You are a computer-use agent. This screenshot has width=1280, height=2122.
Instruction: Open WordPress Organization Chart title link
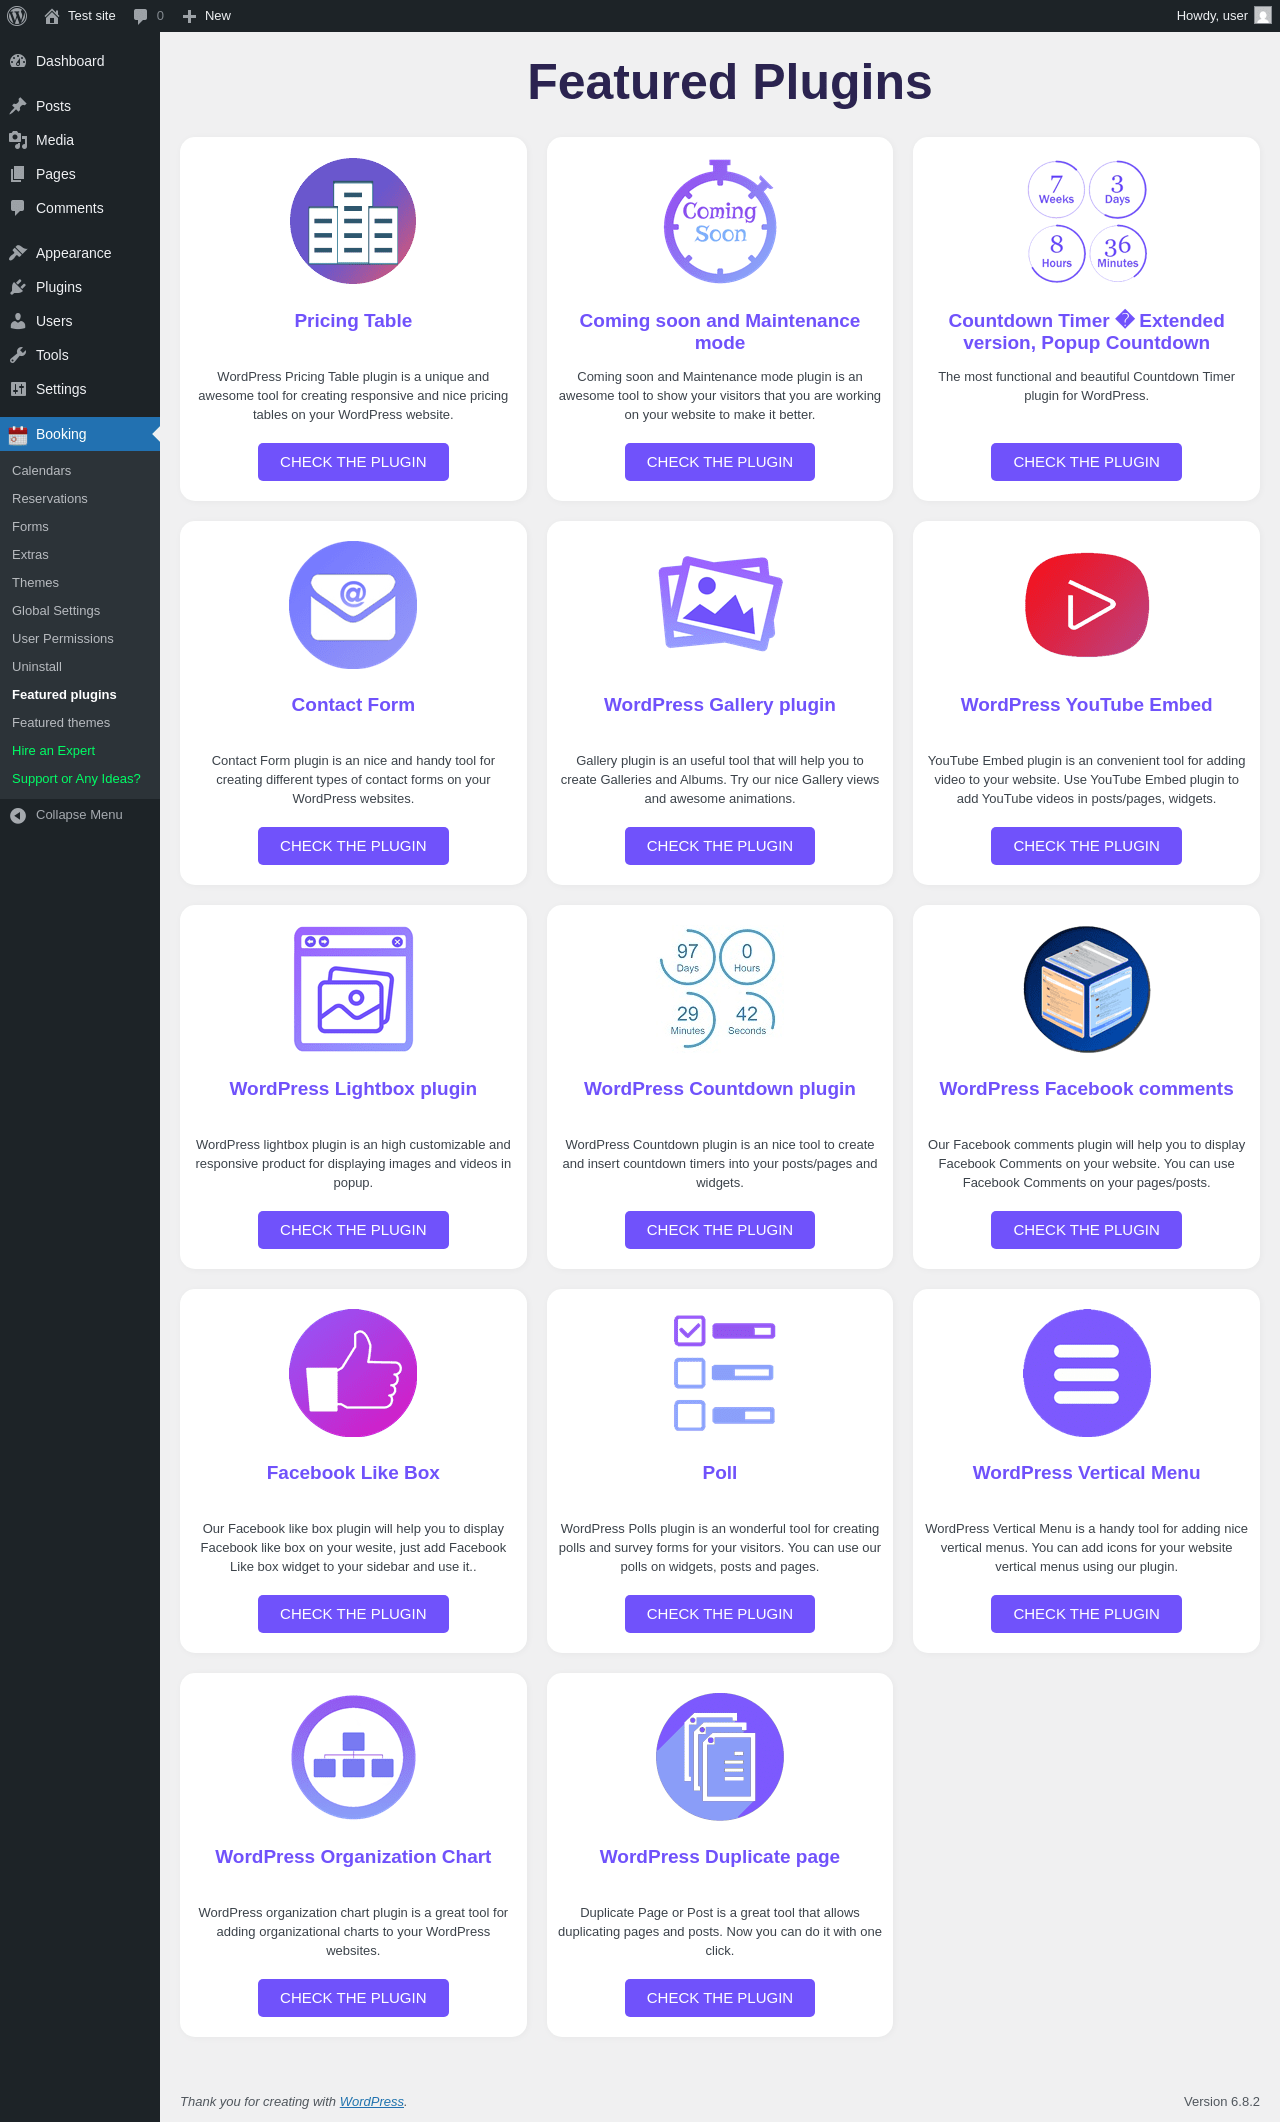[x=353, y=1857]
